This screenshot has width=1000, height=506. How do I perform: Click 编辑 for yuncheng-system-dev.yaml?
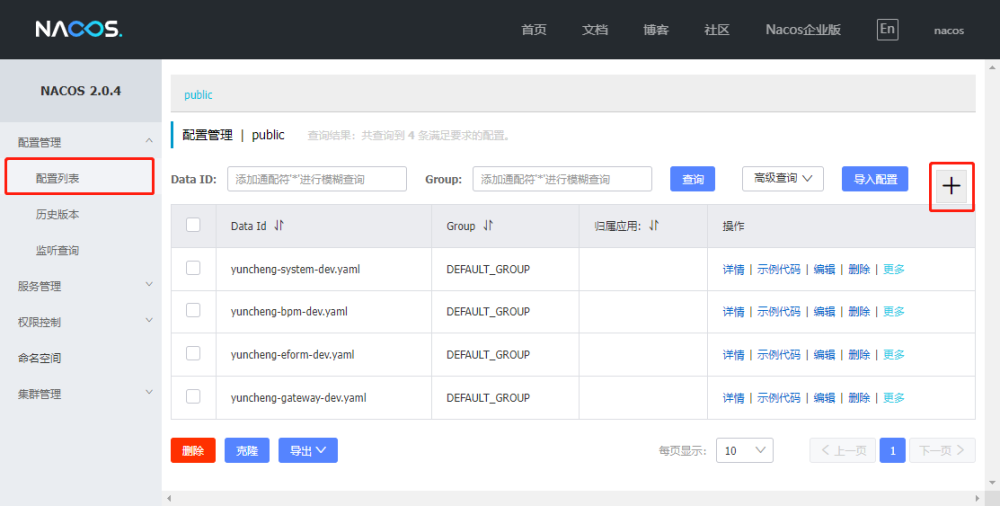point(825,269)
